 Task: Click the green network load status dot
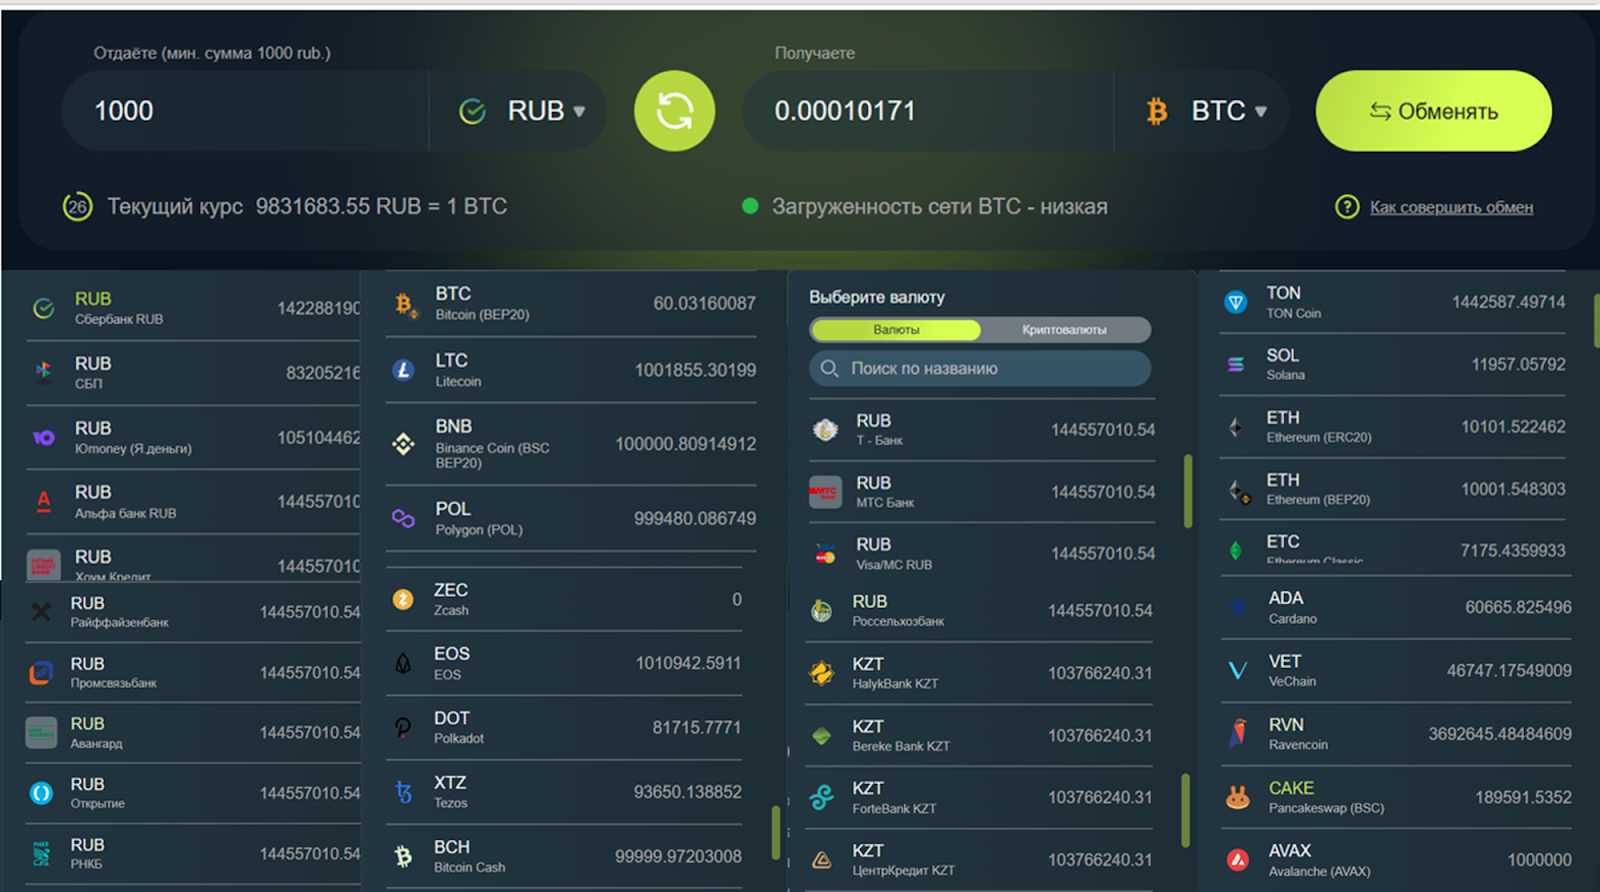tap(750, 206)
